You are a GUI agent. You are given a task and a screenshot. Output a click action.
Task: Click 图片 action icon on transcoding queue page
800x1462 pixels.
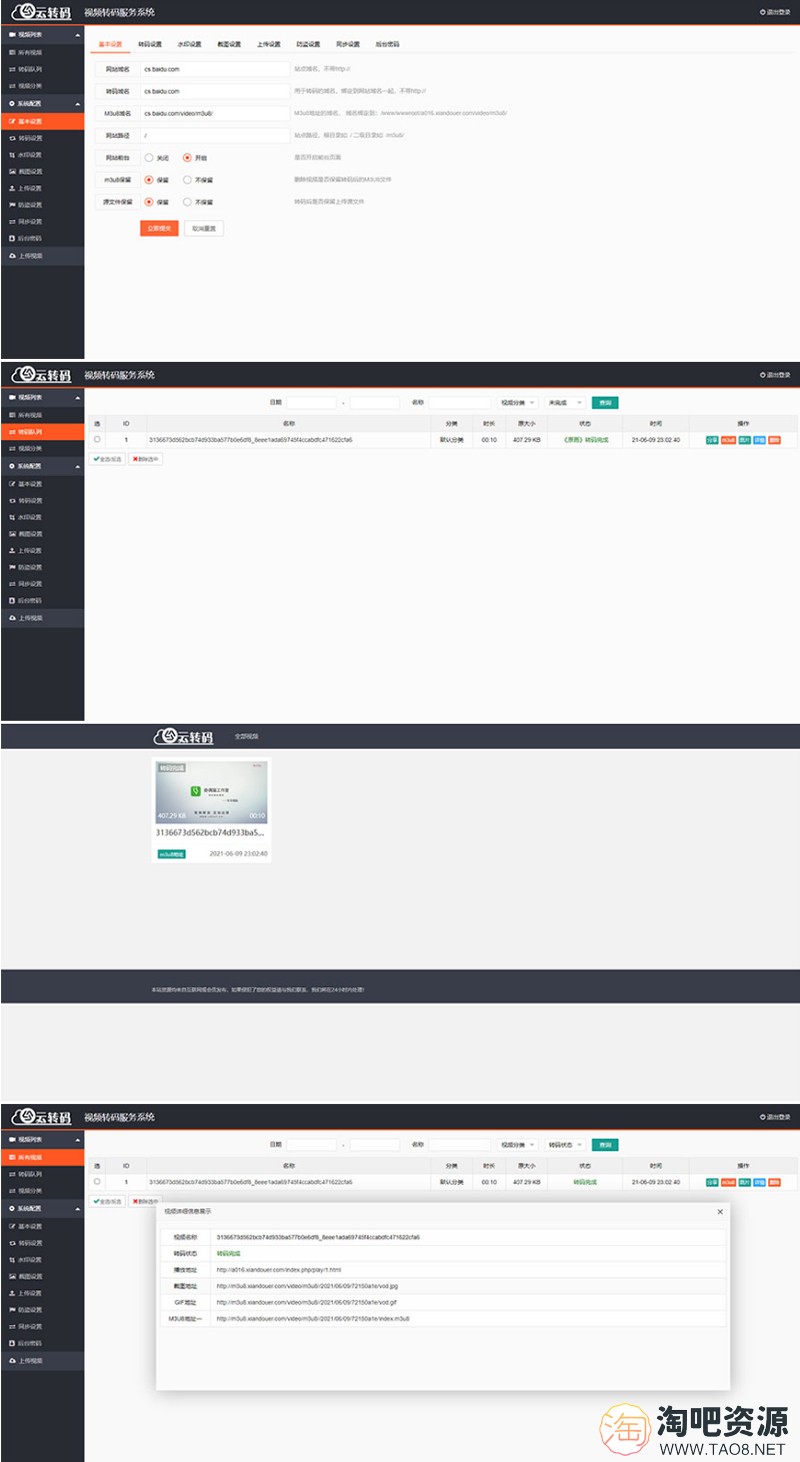click(x=744, y=440)
